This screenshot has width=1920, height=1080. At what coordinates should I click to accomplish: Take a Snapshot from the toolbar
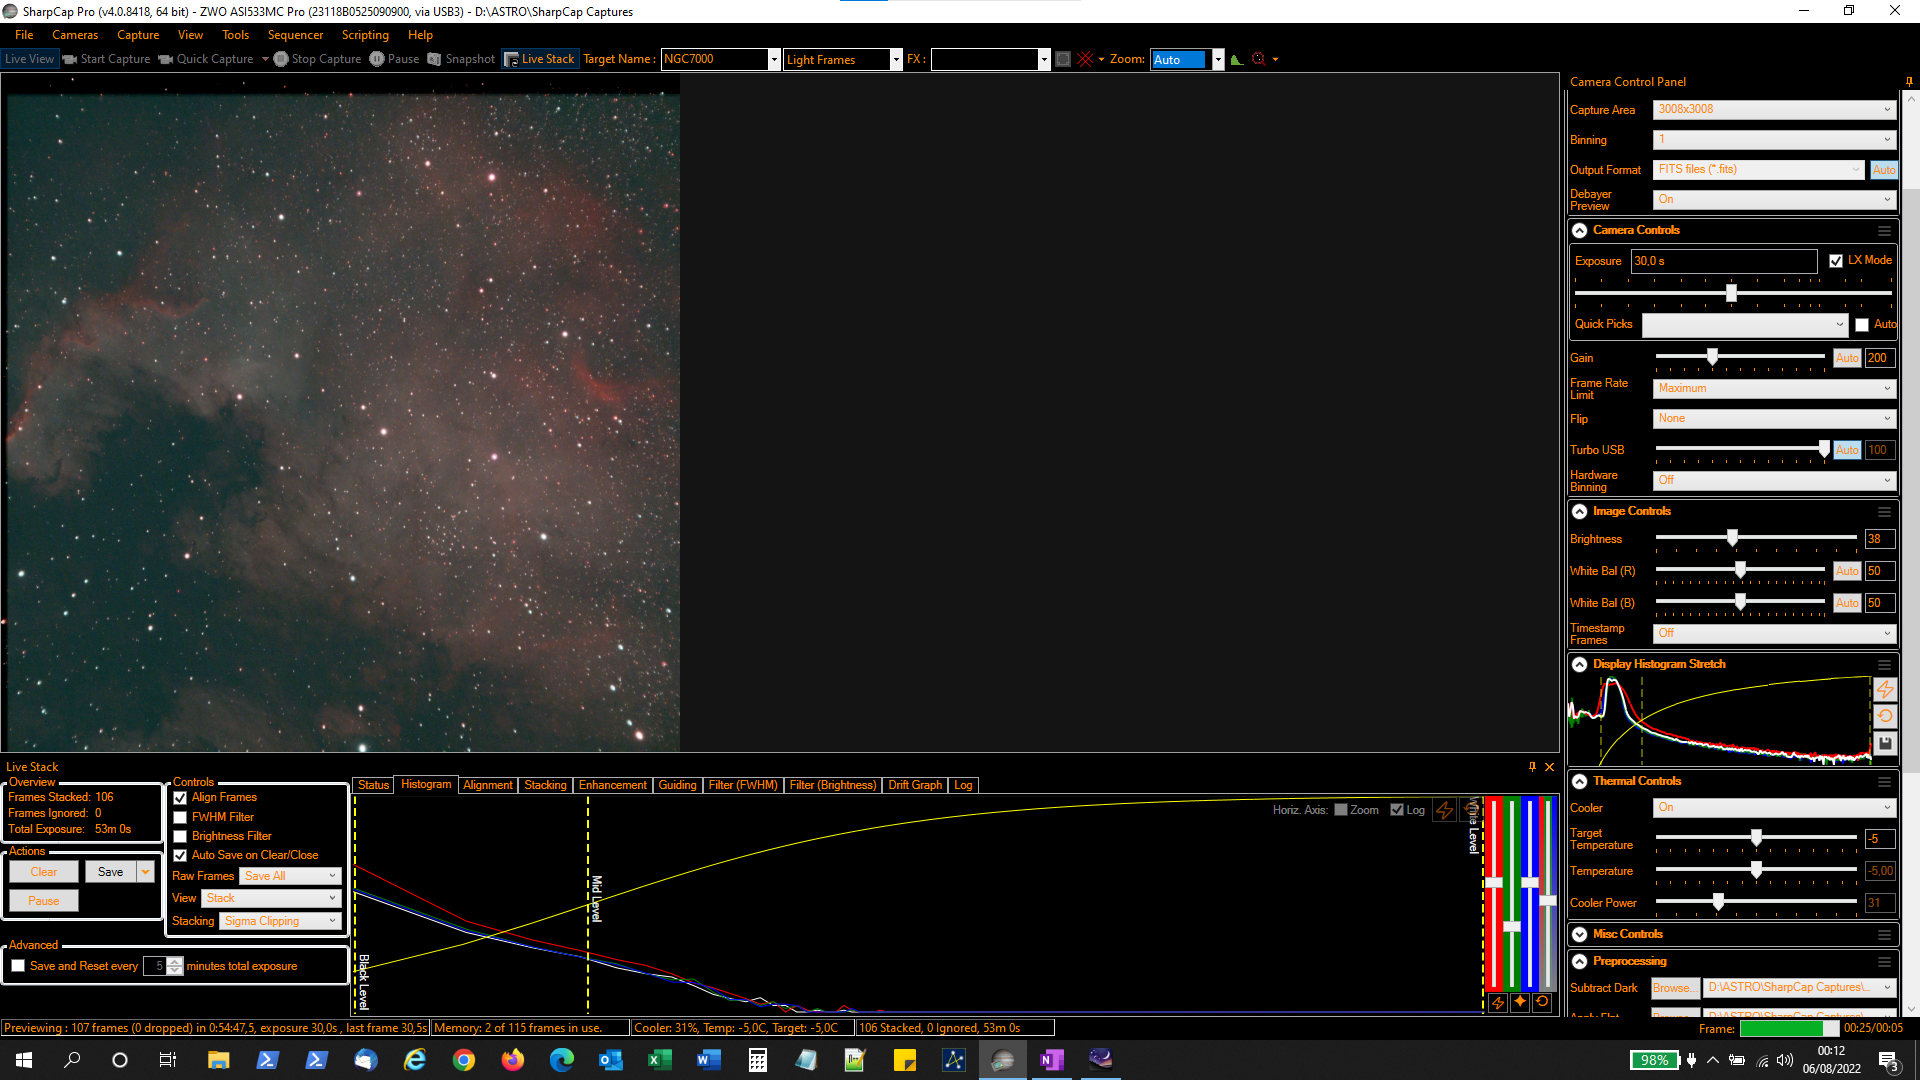(x=461, y=59)
